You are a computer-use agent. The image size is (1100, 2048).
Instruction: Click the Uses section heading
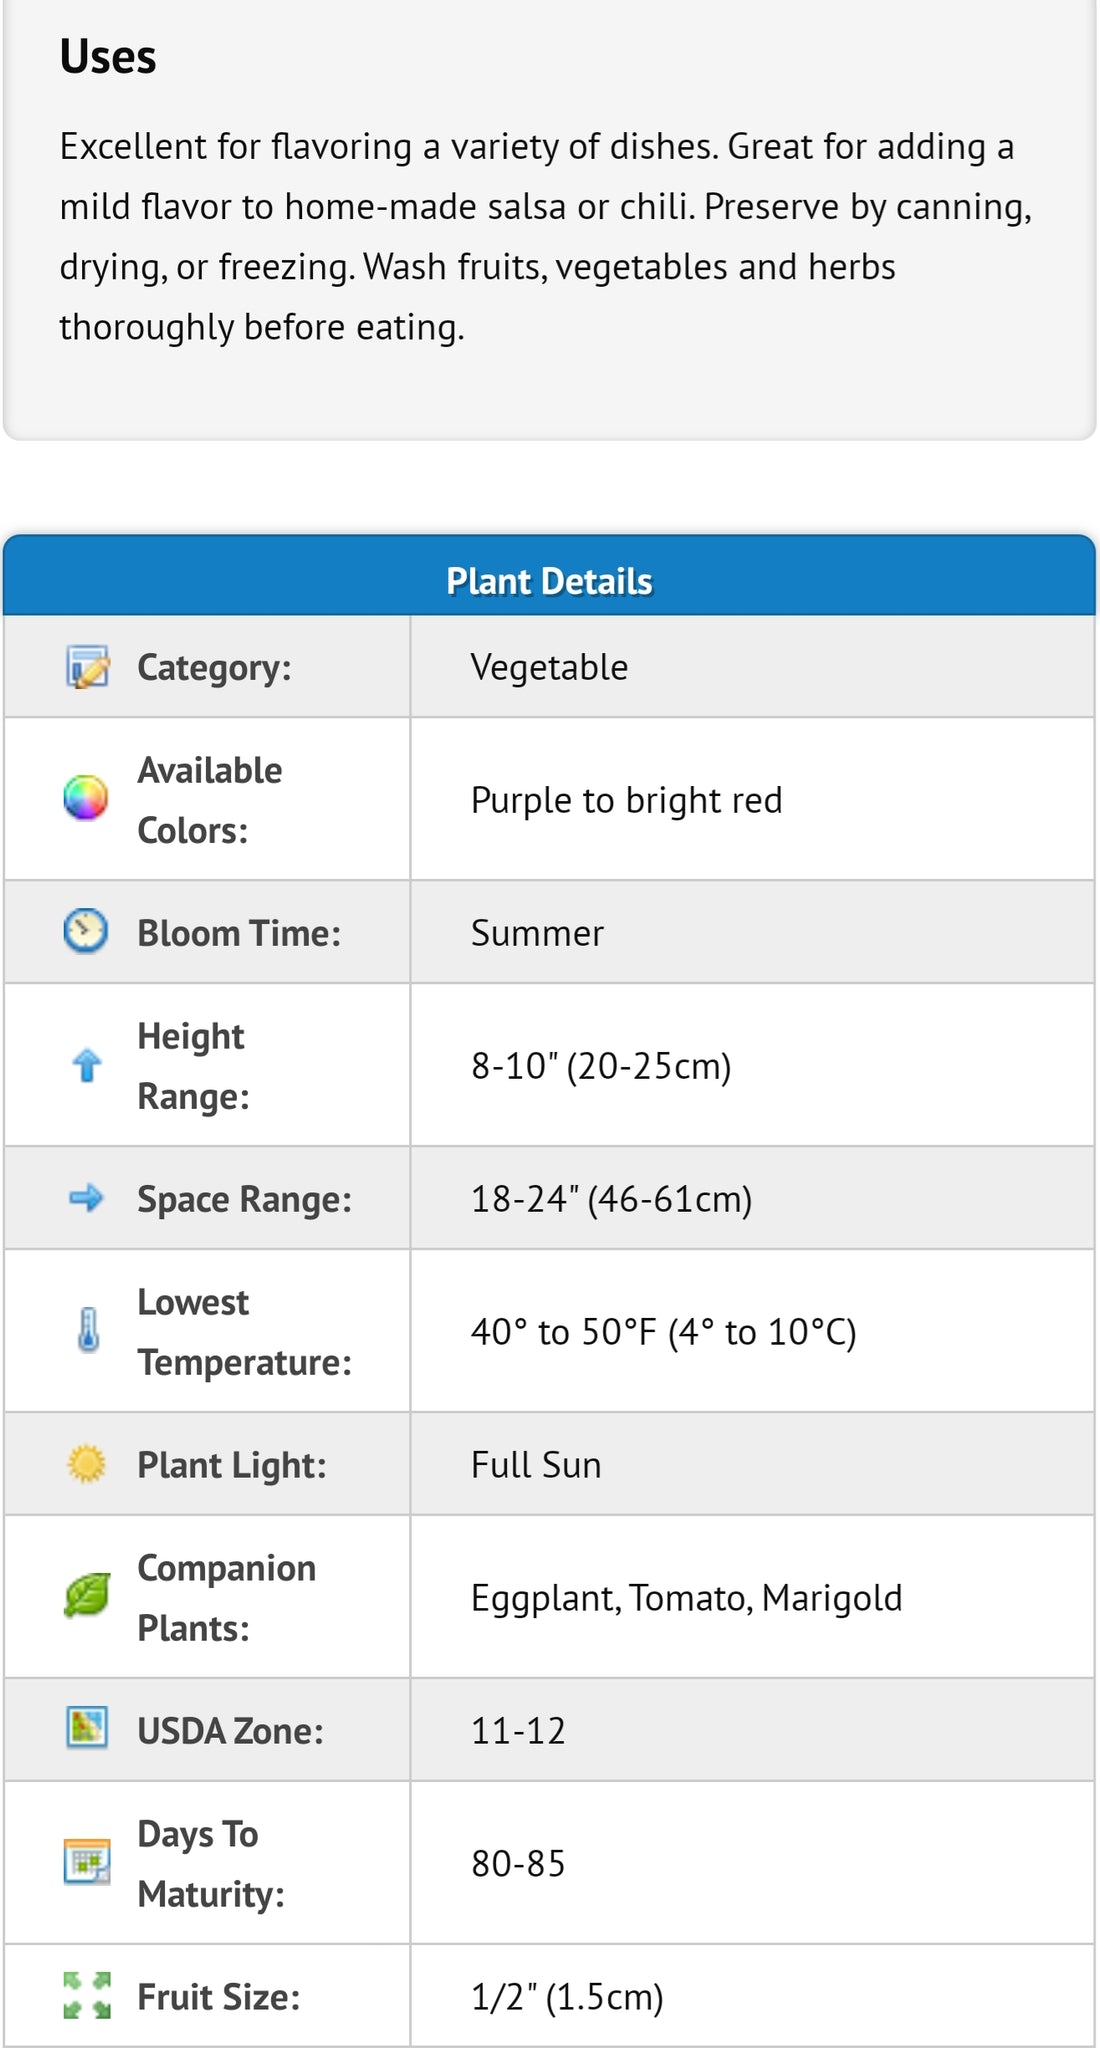(x=108, y=57)
